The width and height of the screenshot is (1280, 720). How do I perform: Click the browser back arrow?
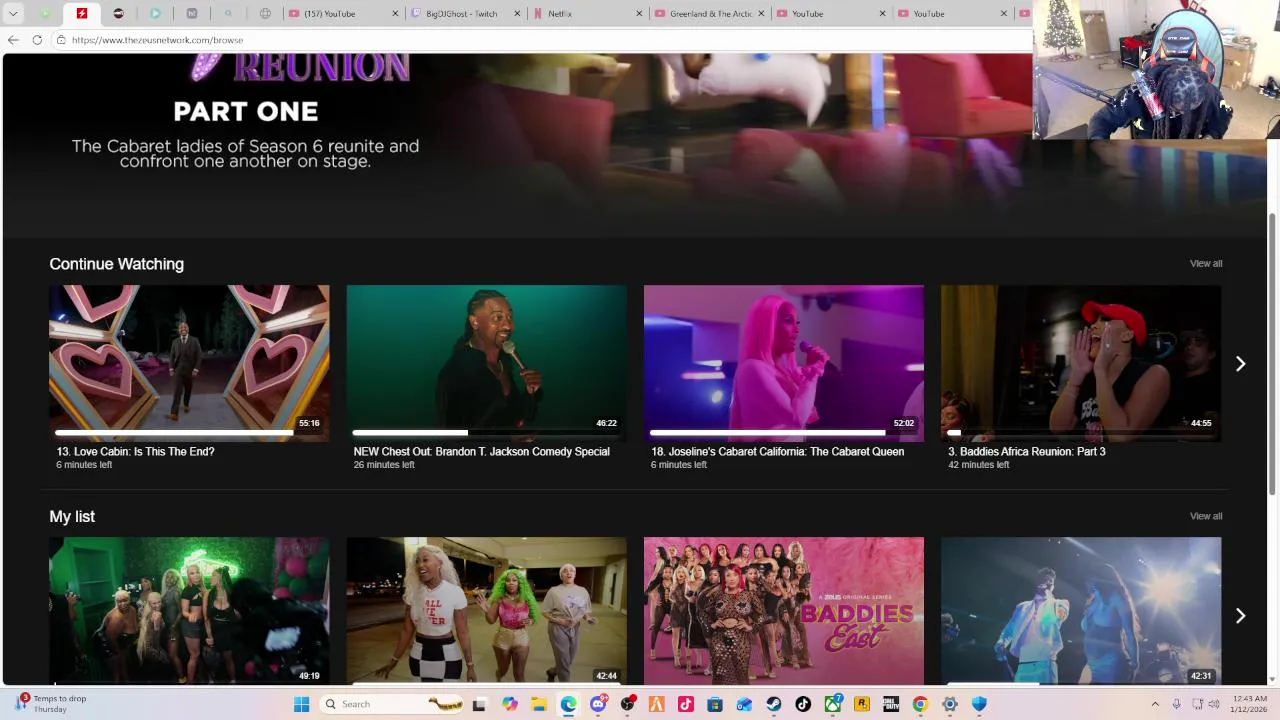coord(13,40)
